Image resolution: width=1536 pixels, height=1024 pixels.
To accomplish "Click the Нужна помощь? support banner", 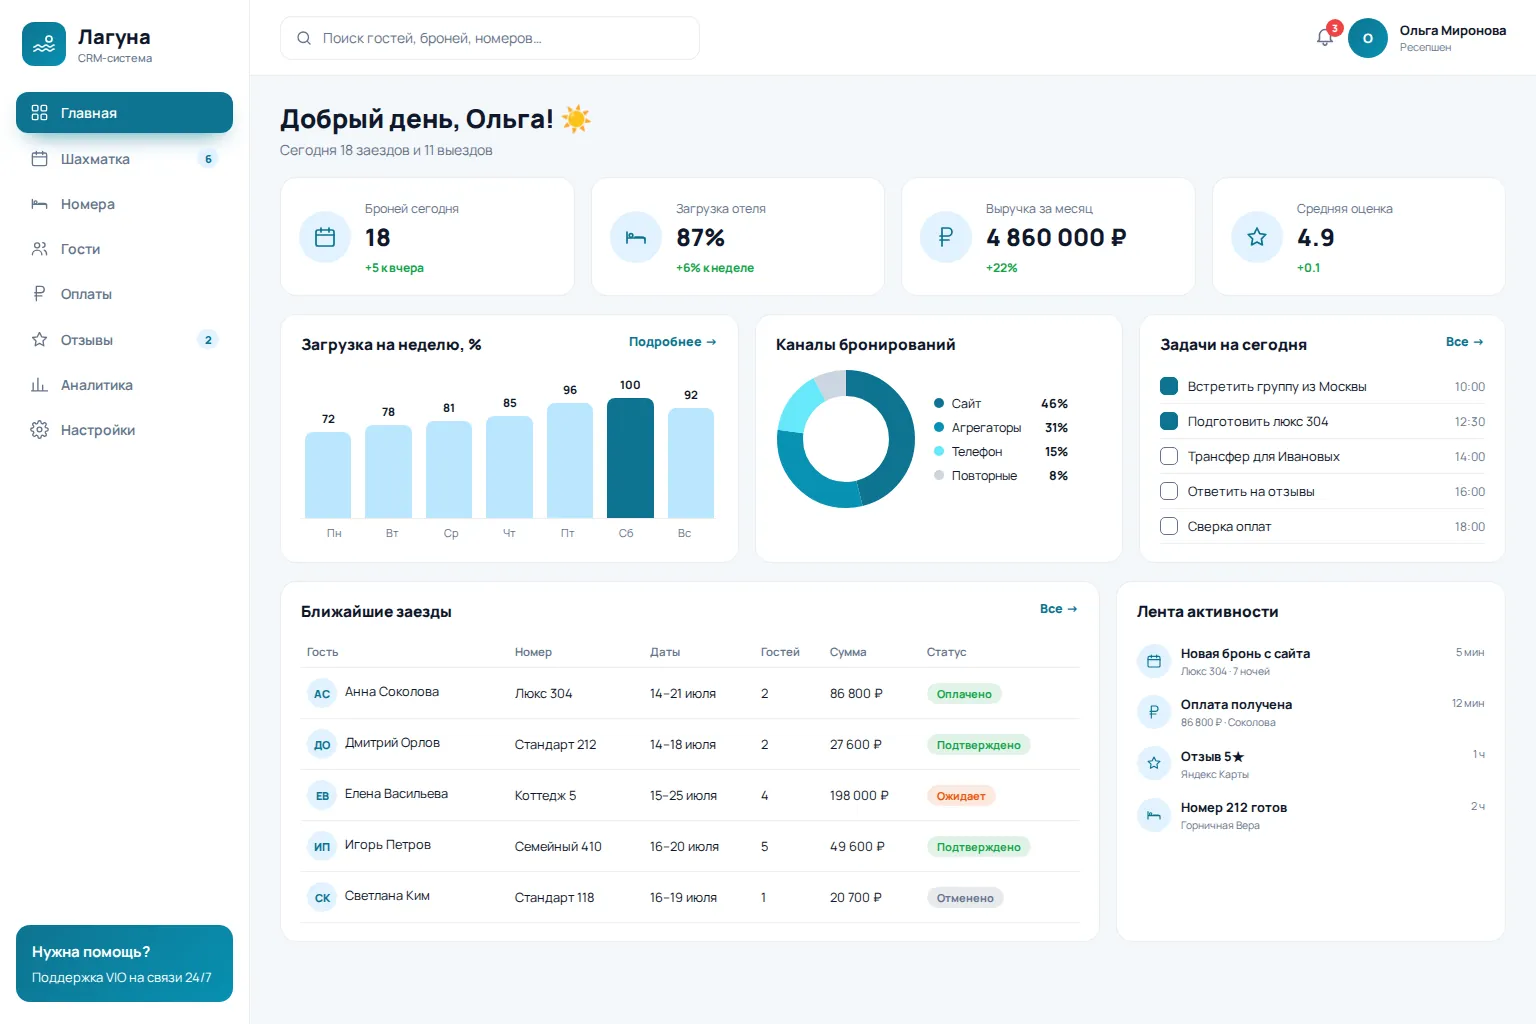I will [x=124, y=963].
